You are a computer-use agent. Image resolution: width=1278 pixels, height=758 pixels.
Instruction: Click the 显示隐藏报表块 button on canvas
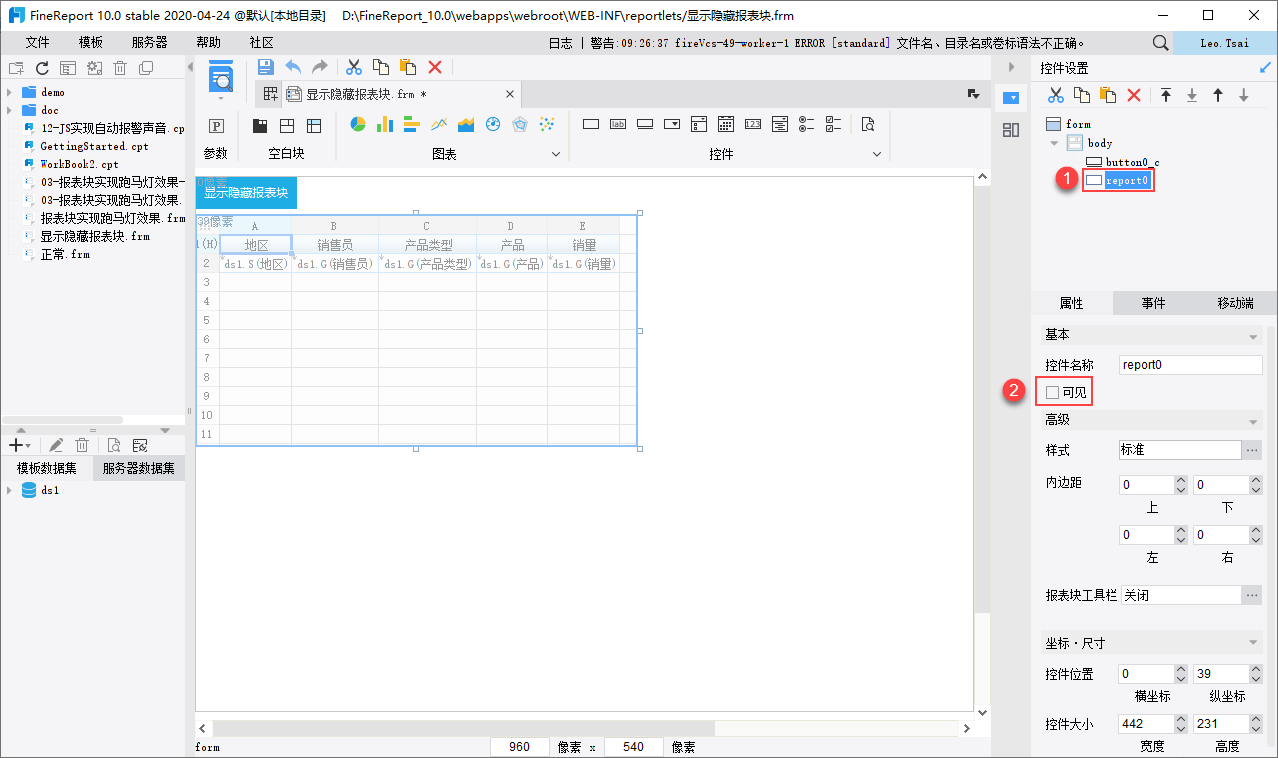[x=246, y=192]
